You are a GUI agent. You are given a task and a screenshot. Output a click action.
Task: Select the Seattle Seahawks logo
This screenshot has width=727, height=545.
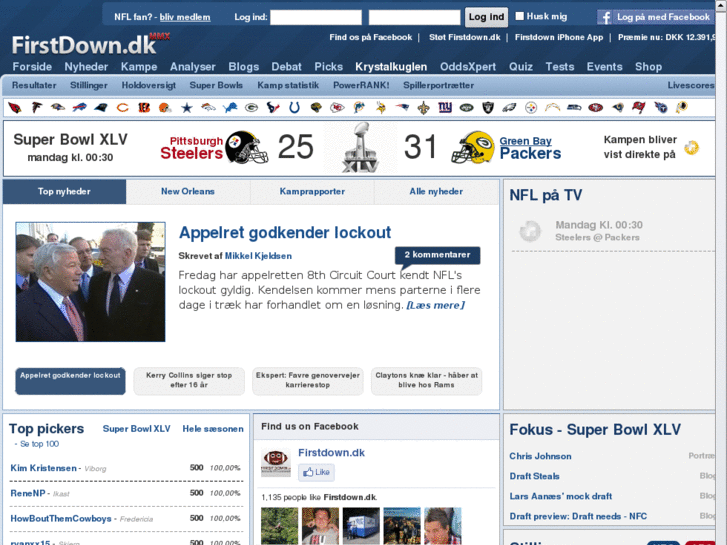(x=574, y=108)
